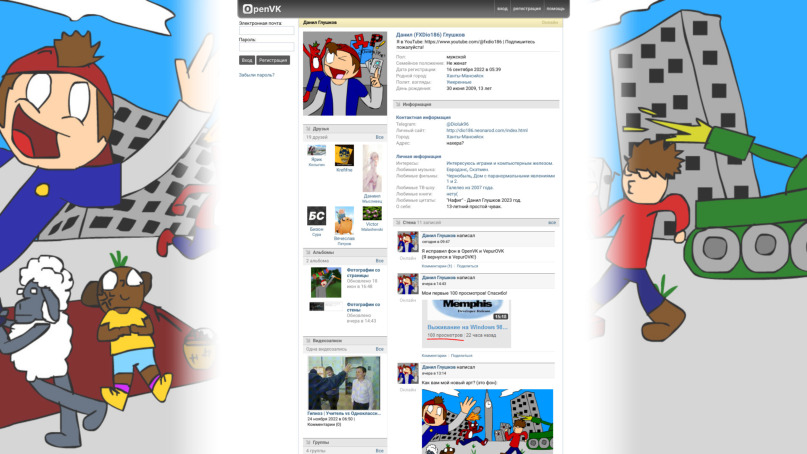
Task: Open the Гипноз | Учитель vs Одноклассн... video title
Action: click(344, 413)
